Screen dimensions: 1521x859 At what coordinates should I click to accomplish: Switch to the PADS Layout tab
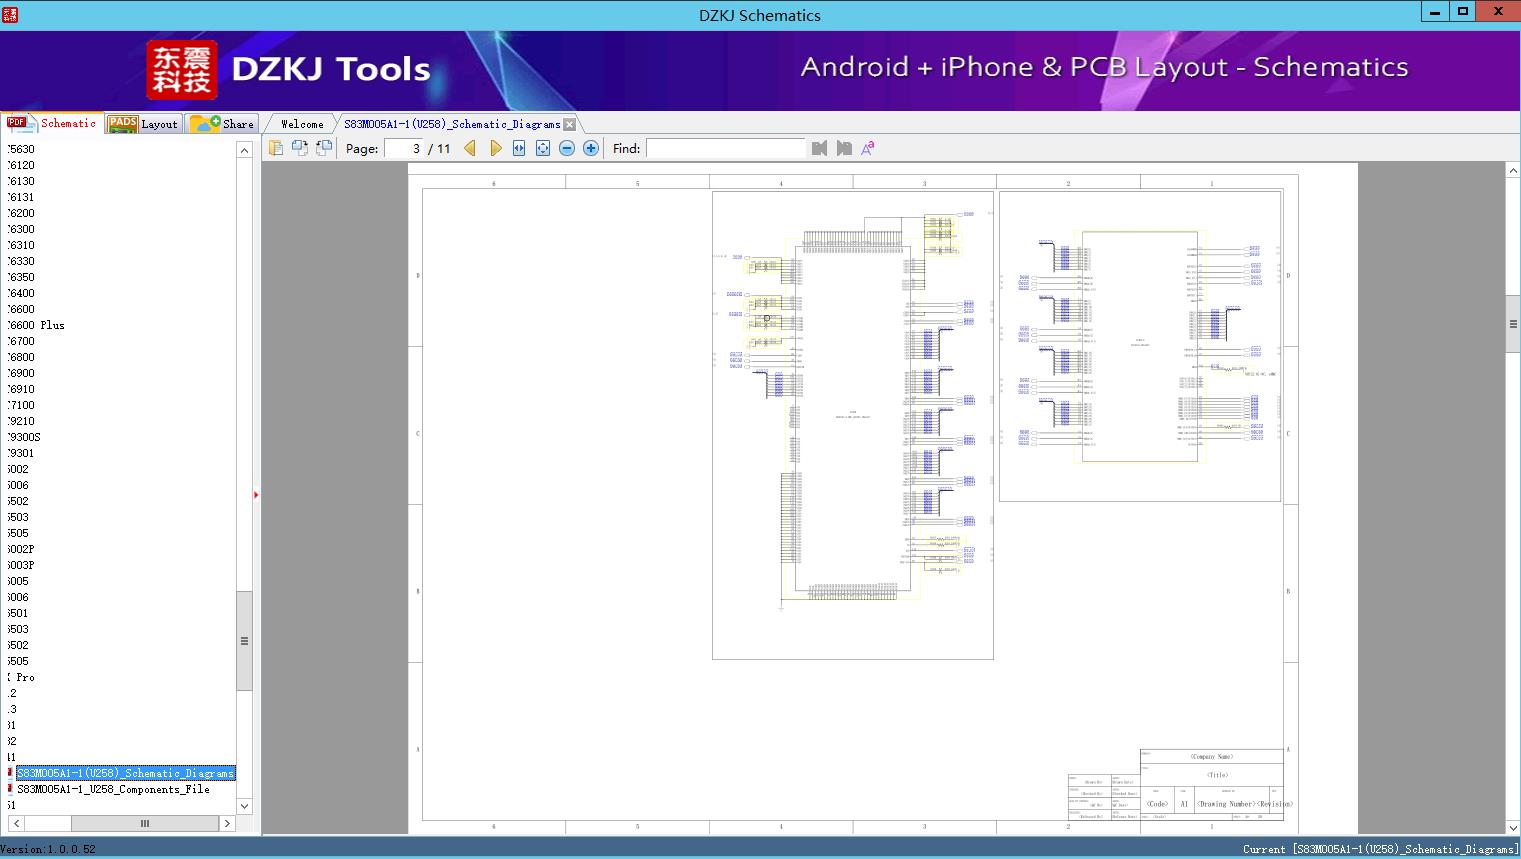143,123
